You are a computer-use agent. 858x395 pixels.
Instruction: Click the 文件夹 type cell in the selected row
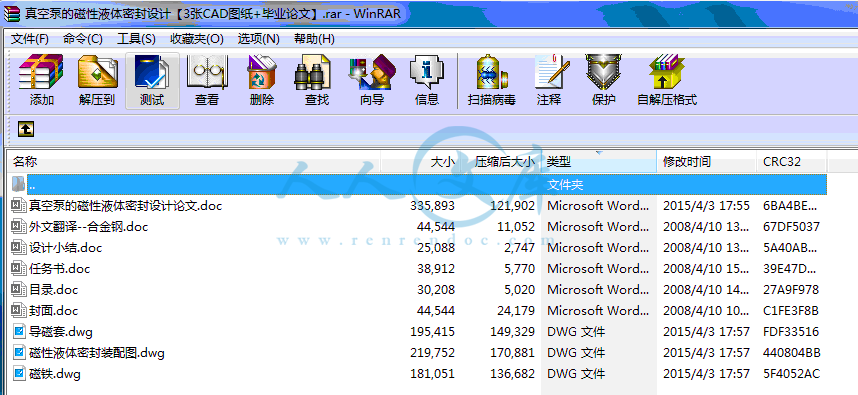(x=565, y=184)
